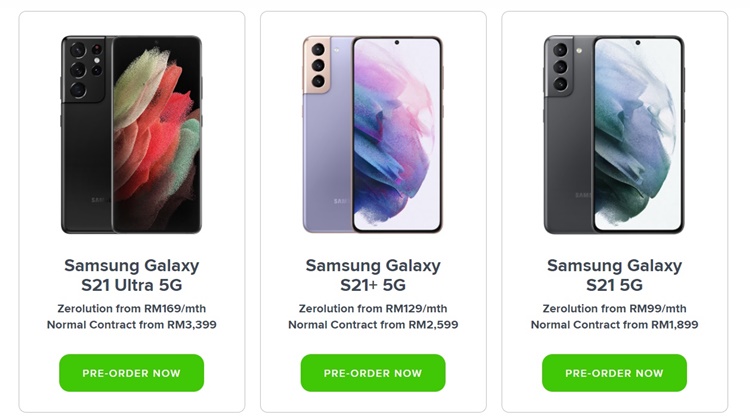Click Normal Contract from RM3,399 text

tap(132, 325)
